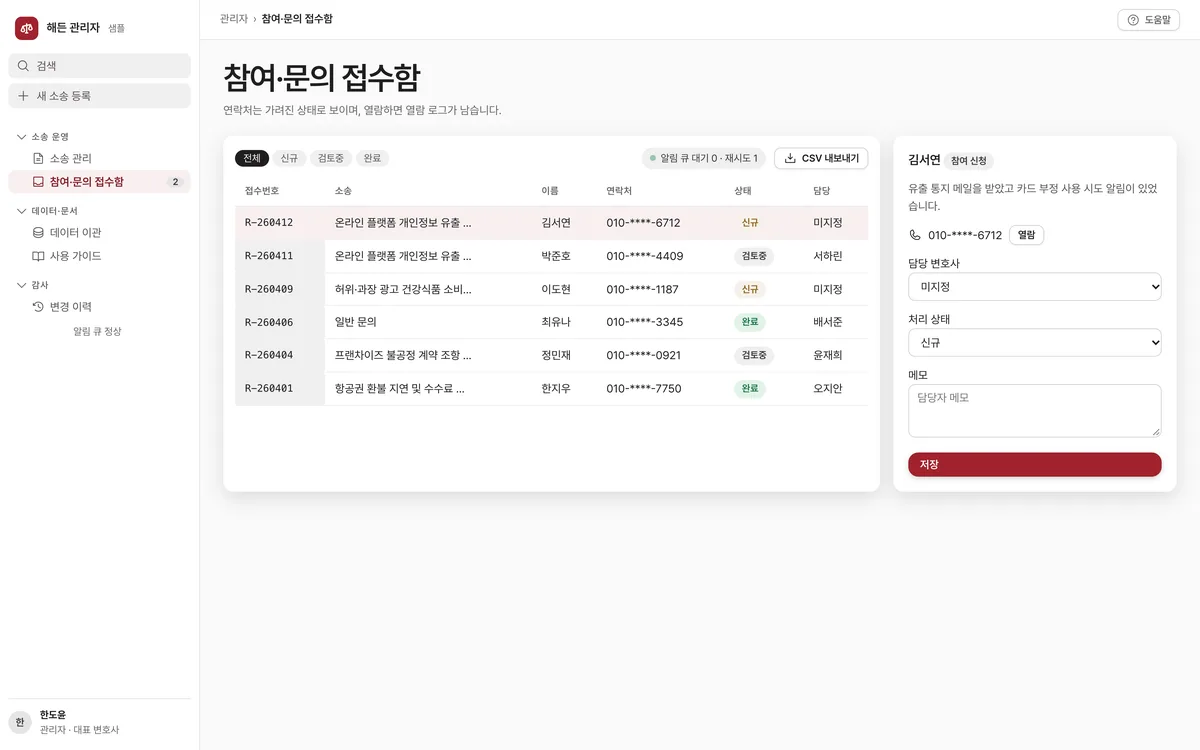The width and height of the screenshot is (1200, 750).
Task: Click the 일반 문의 cell
Action: tap(355, 322)
